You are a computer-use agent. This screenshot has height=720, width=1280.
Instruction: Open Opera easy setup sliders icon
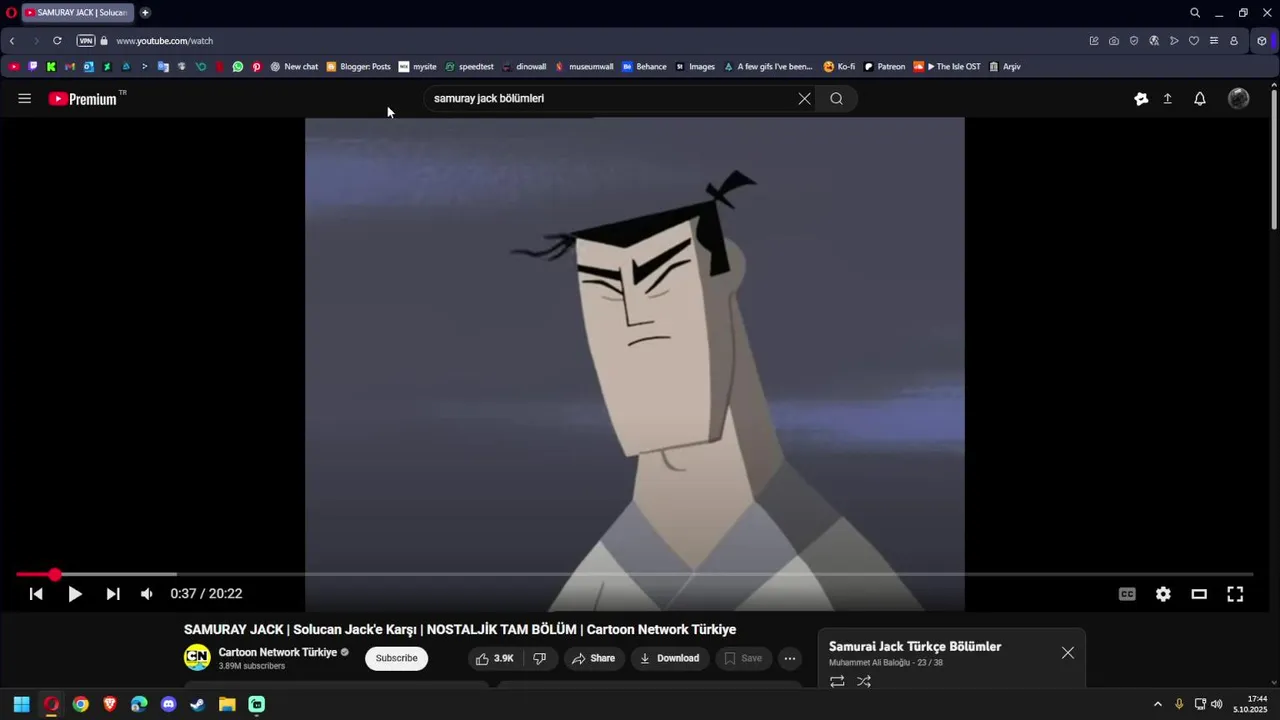pyautogui.click(x=1214, y=41)
